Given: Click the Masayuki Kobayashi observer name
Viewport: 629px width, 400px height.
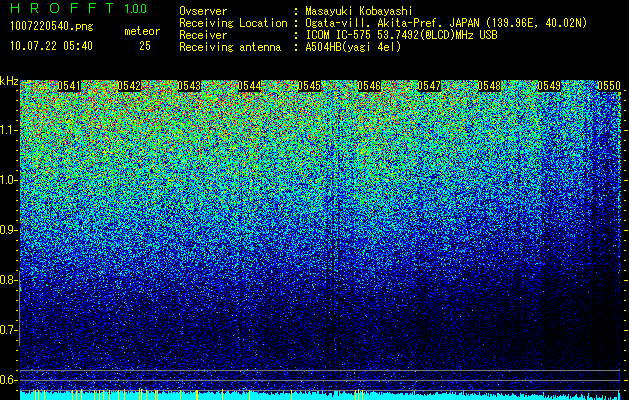Looking at the screenshot, I should click(x=359, y=11).
